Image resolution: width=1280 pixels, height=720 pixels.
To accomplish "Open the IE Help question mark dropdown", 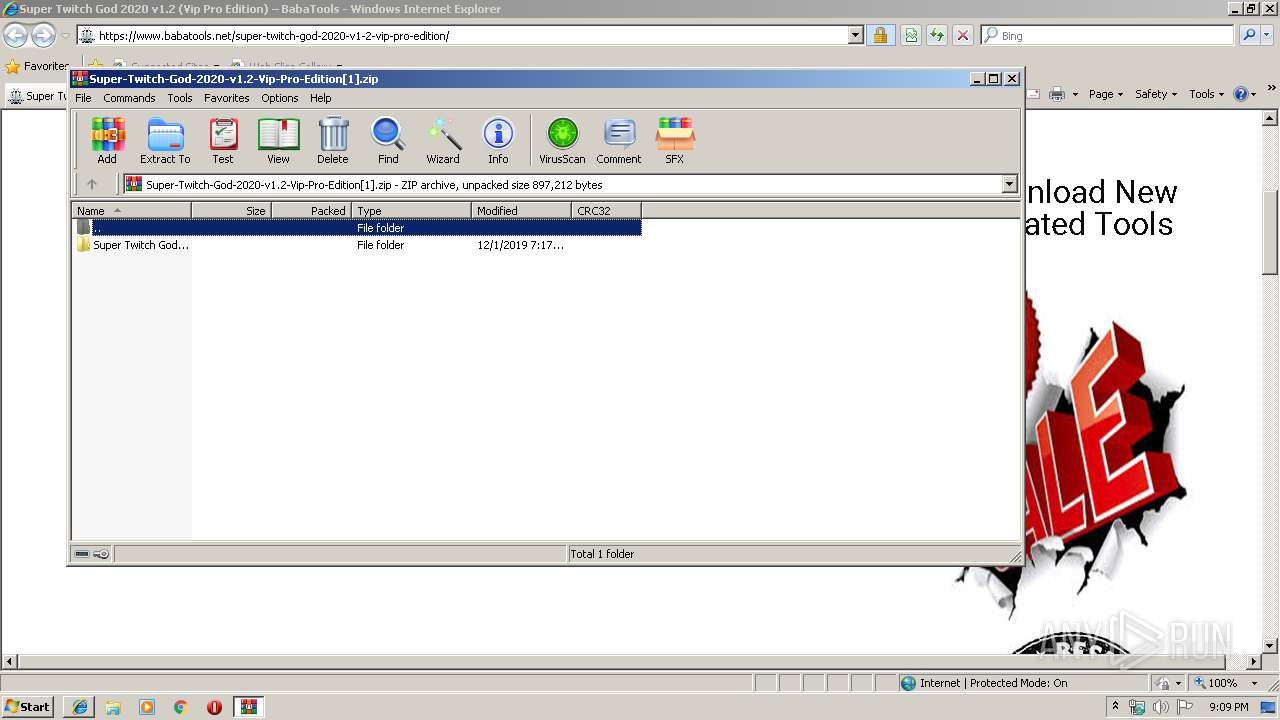I will tap(1245, 94).
